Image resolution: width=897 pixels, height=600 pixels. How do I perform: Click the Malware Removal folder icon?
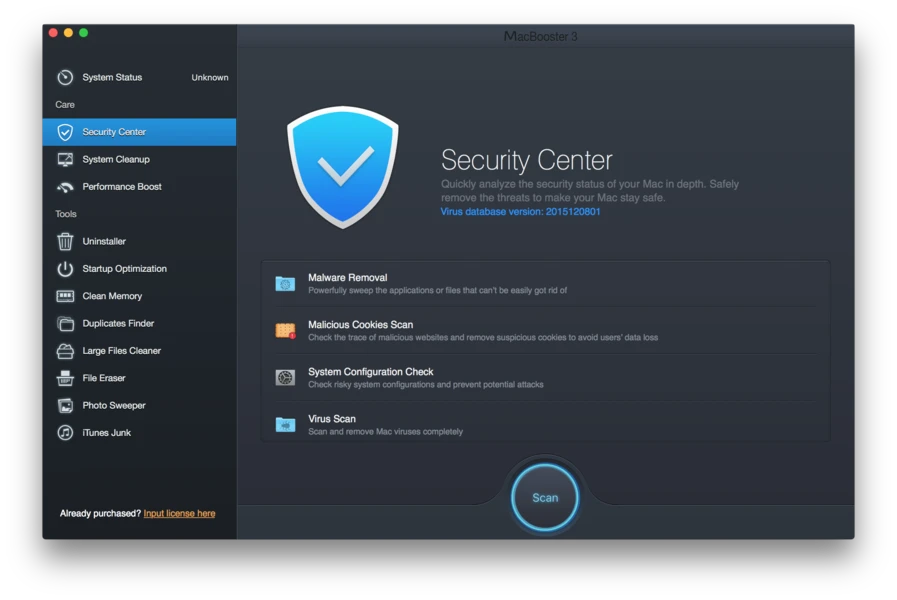[285, 284]
